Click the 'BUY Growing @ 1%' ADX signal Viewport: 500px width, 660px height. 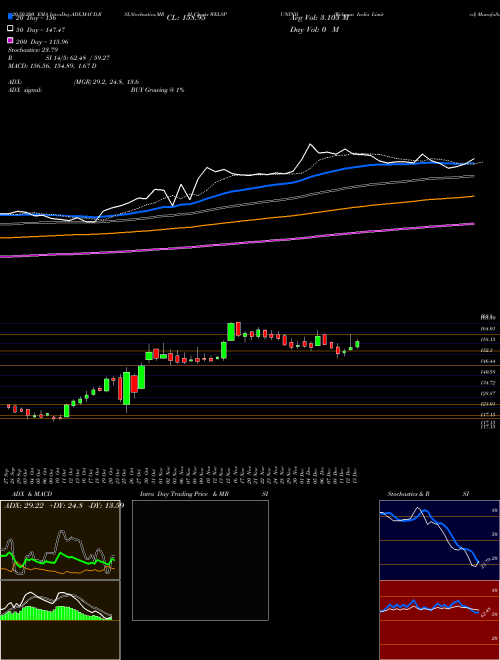pos(157,90)
